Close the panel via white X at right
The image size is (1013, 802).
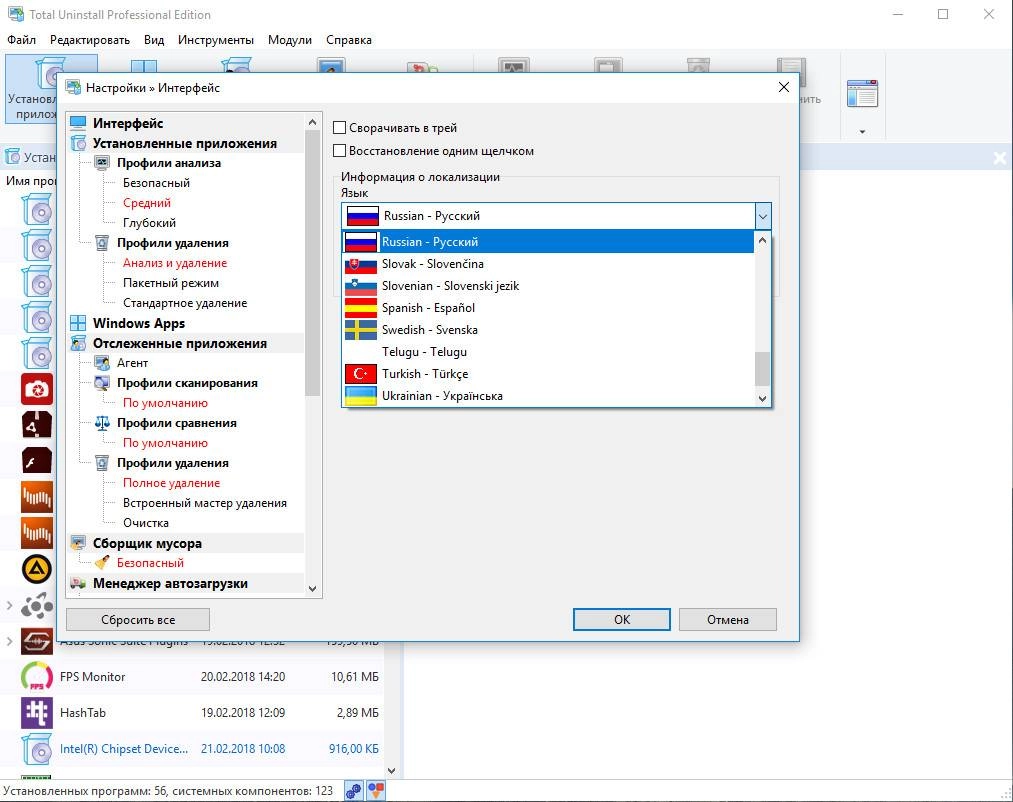999,158
